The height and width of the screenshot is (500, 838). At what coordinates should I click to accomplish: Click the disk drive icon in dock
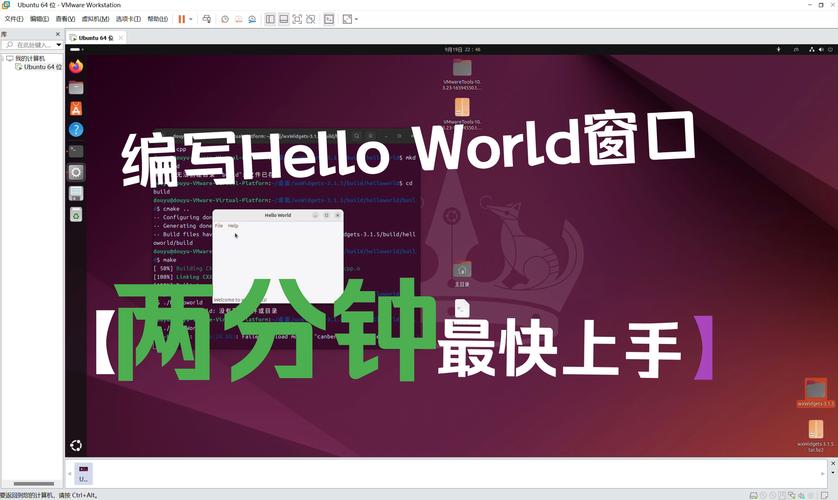pyautogui.click(x=76, y=193)
